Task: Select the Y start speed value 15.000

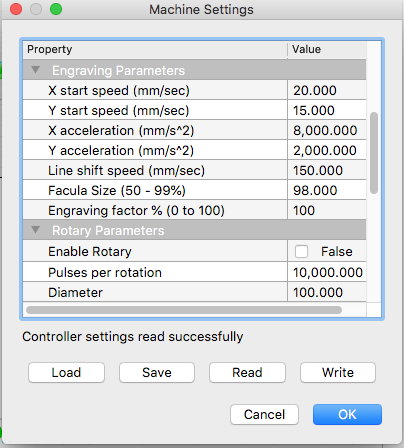Action: [327, 110]
